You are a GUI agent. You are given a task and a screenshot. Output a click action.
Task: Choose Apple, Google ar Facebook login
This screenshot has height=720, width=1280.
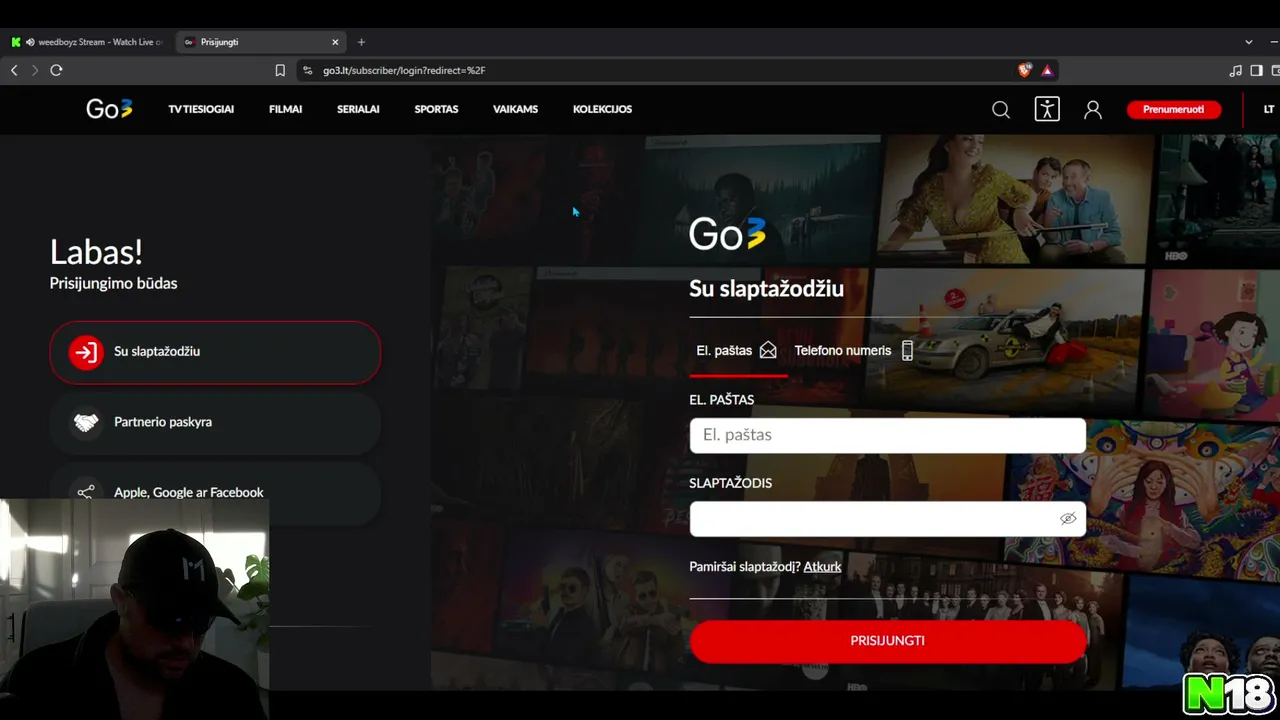coord(215,492)
